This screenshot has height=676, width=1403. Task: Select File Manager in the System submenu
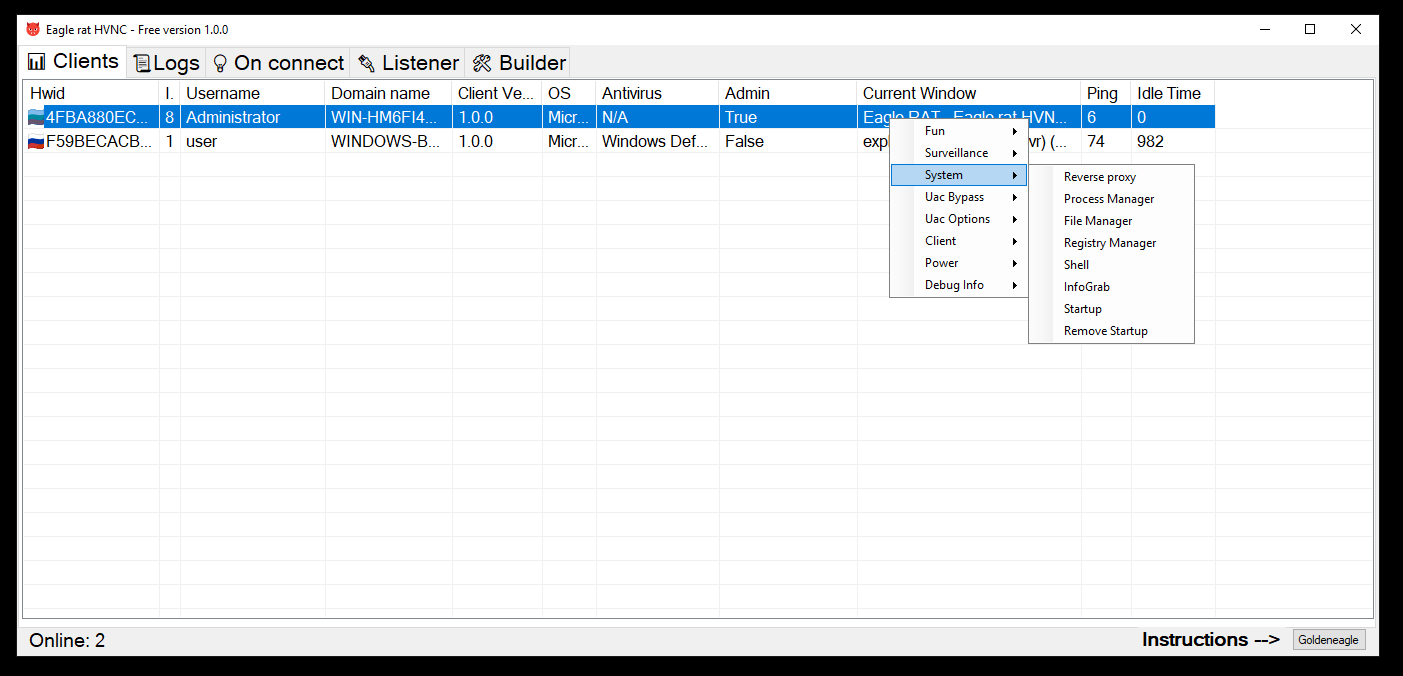point(1098,221)
